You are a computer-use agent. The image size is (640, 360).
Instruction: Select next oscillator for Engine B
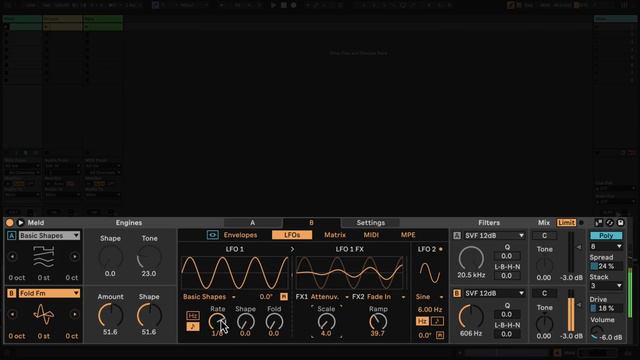click(74, 314)
